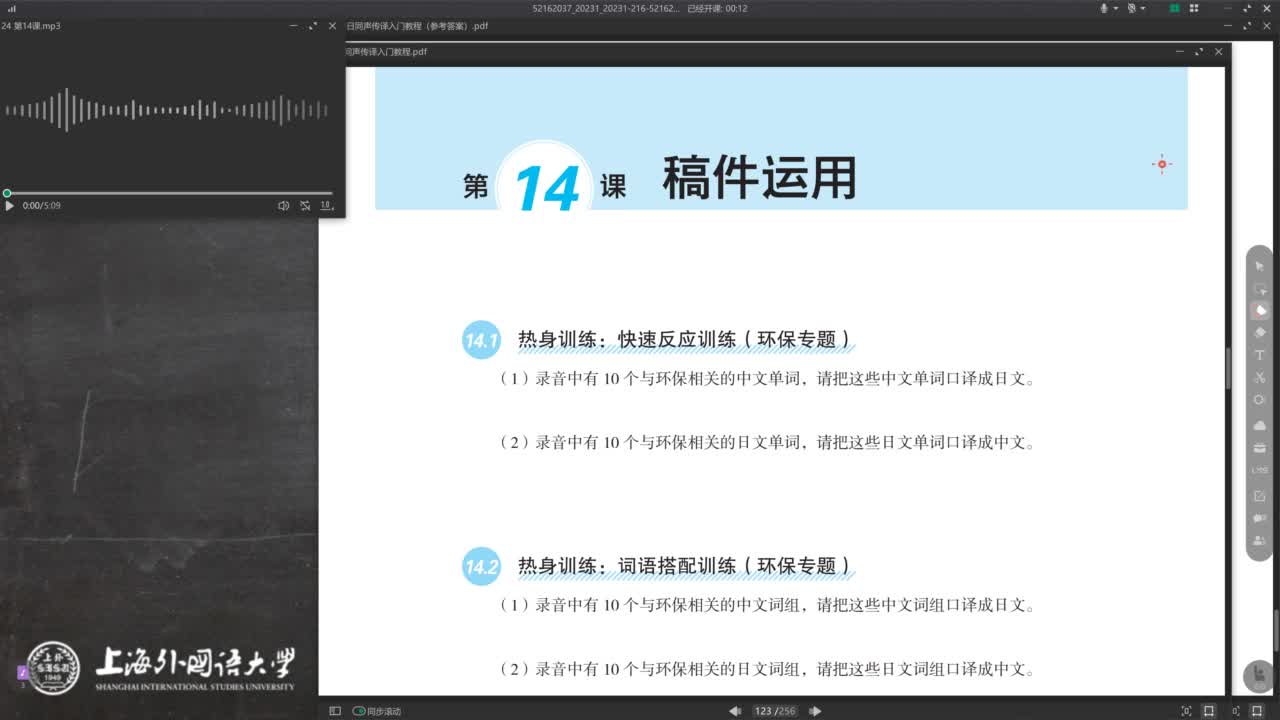Open the cloud storage tool
1280x720 pixels.
click(1260, 425)
